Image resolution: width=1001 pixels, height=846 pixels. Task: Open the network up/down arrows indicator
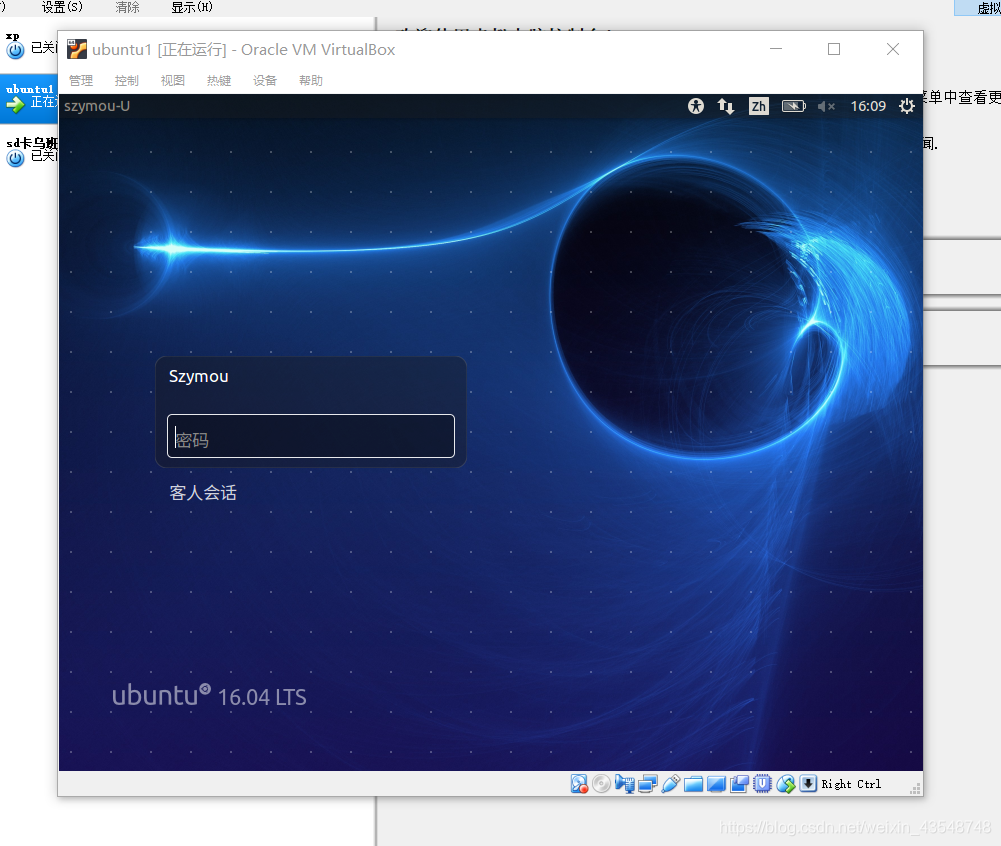click(726, 106)
